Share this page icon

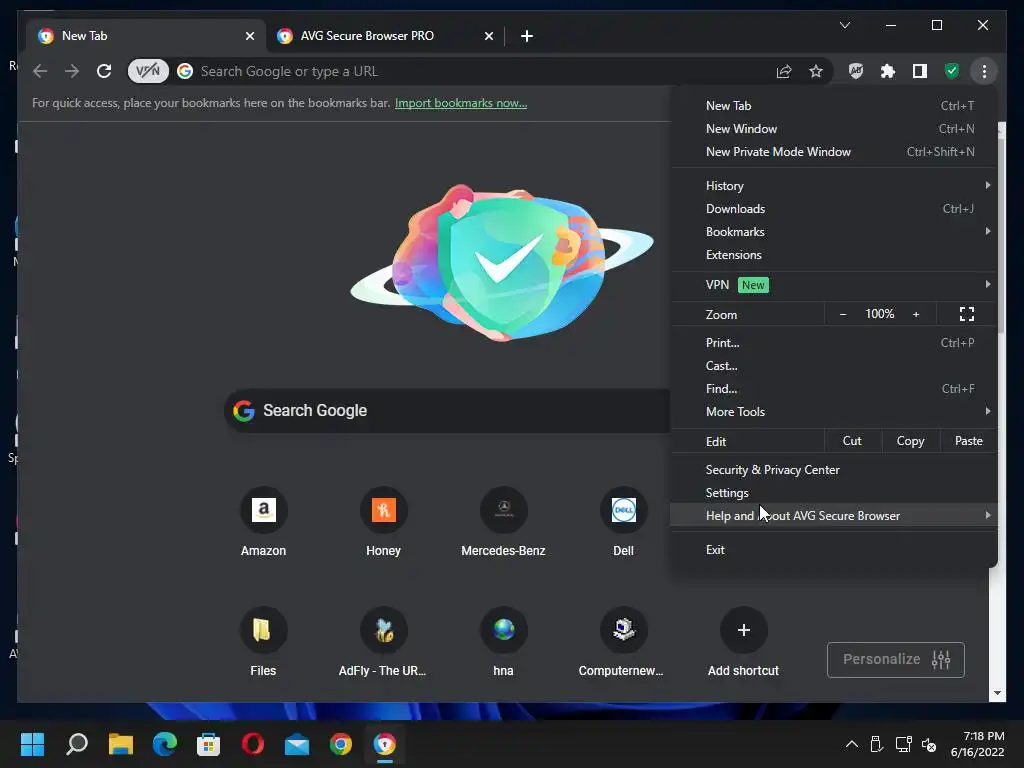pyautogui.click(x=784, y=71)
